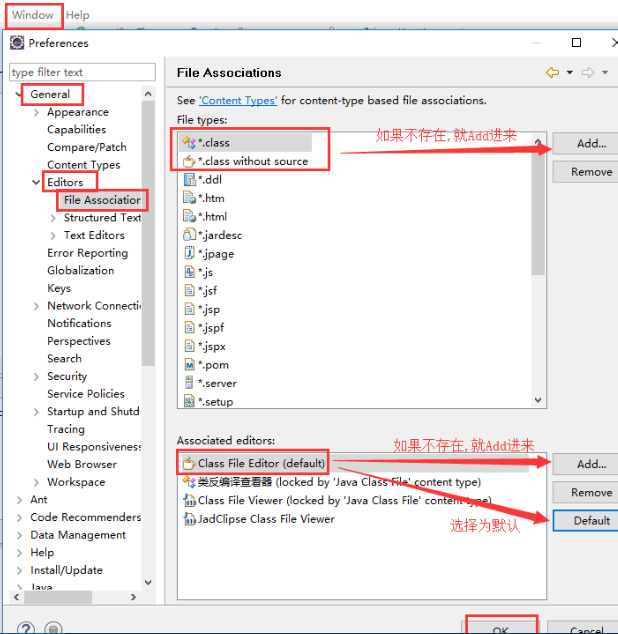The width and height of the screenshot is (618, 634).
Task: Select Globalization tree item
Action: coord(80,271)
